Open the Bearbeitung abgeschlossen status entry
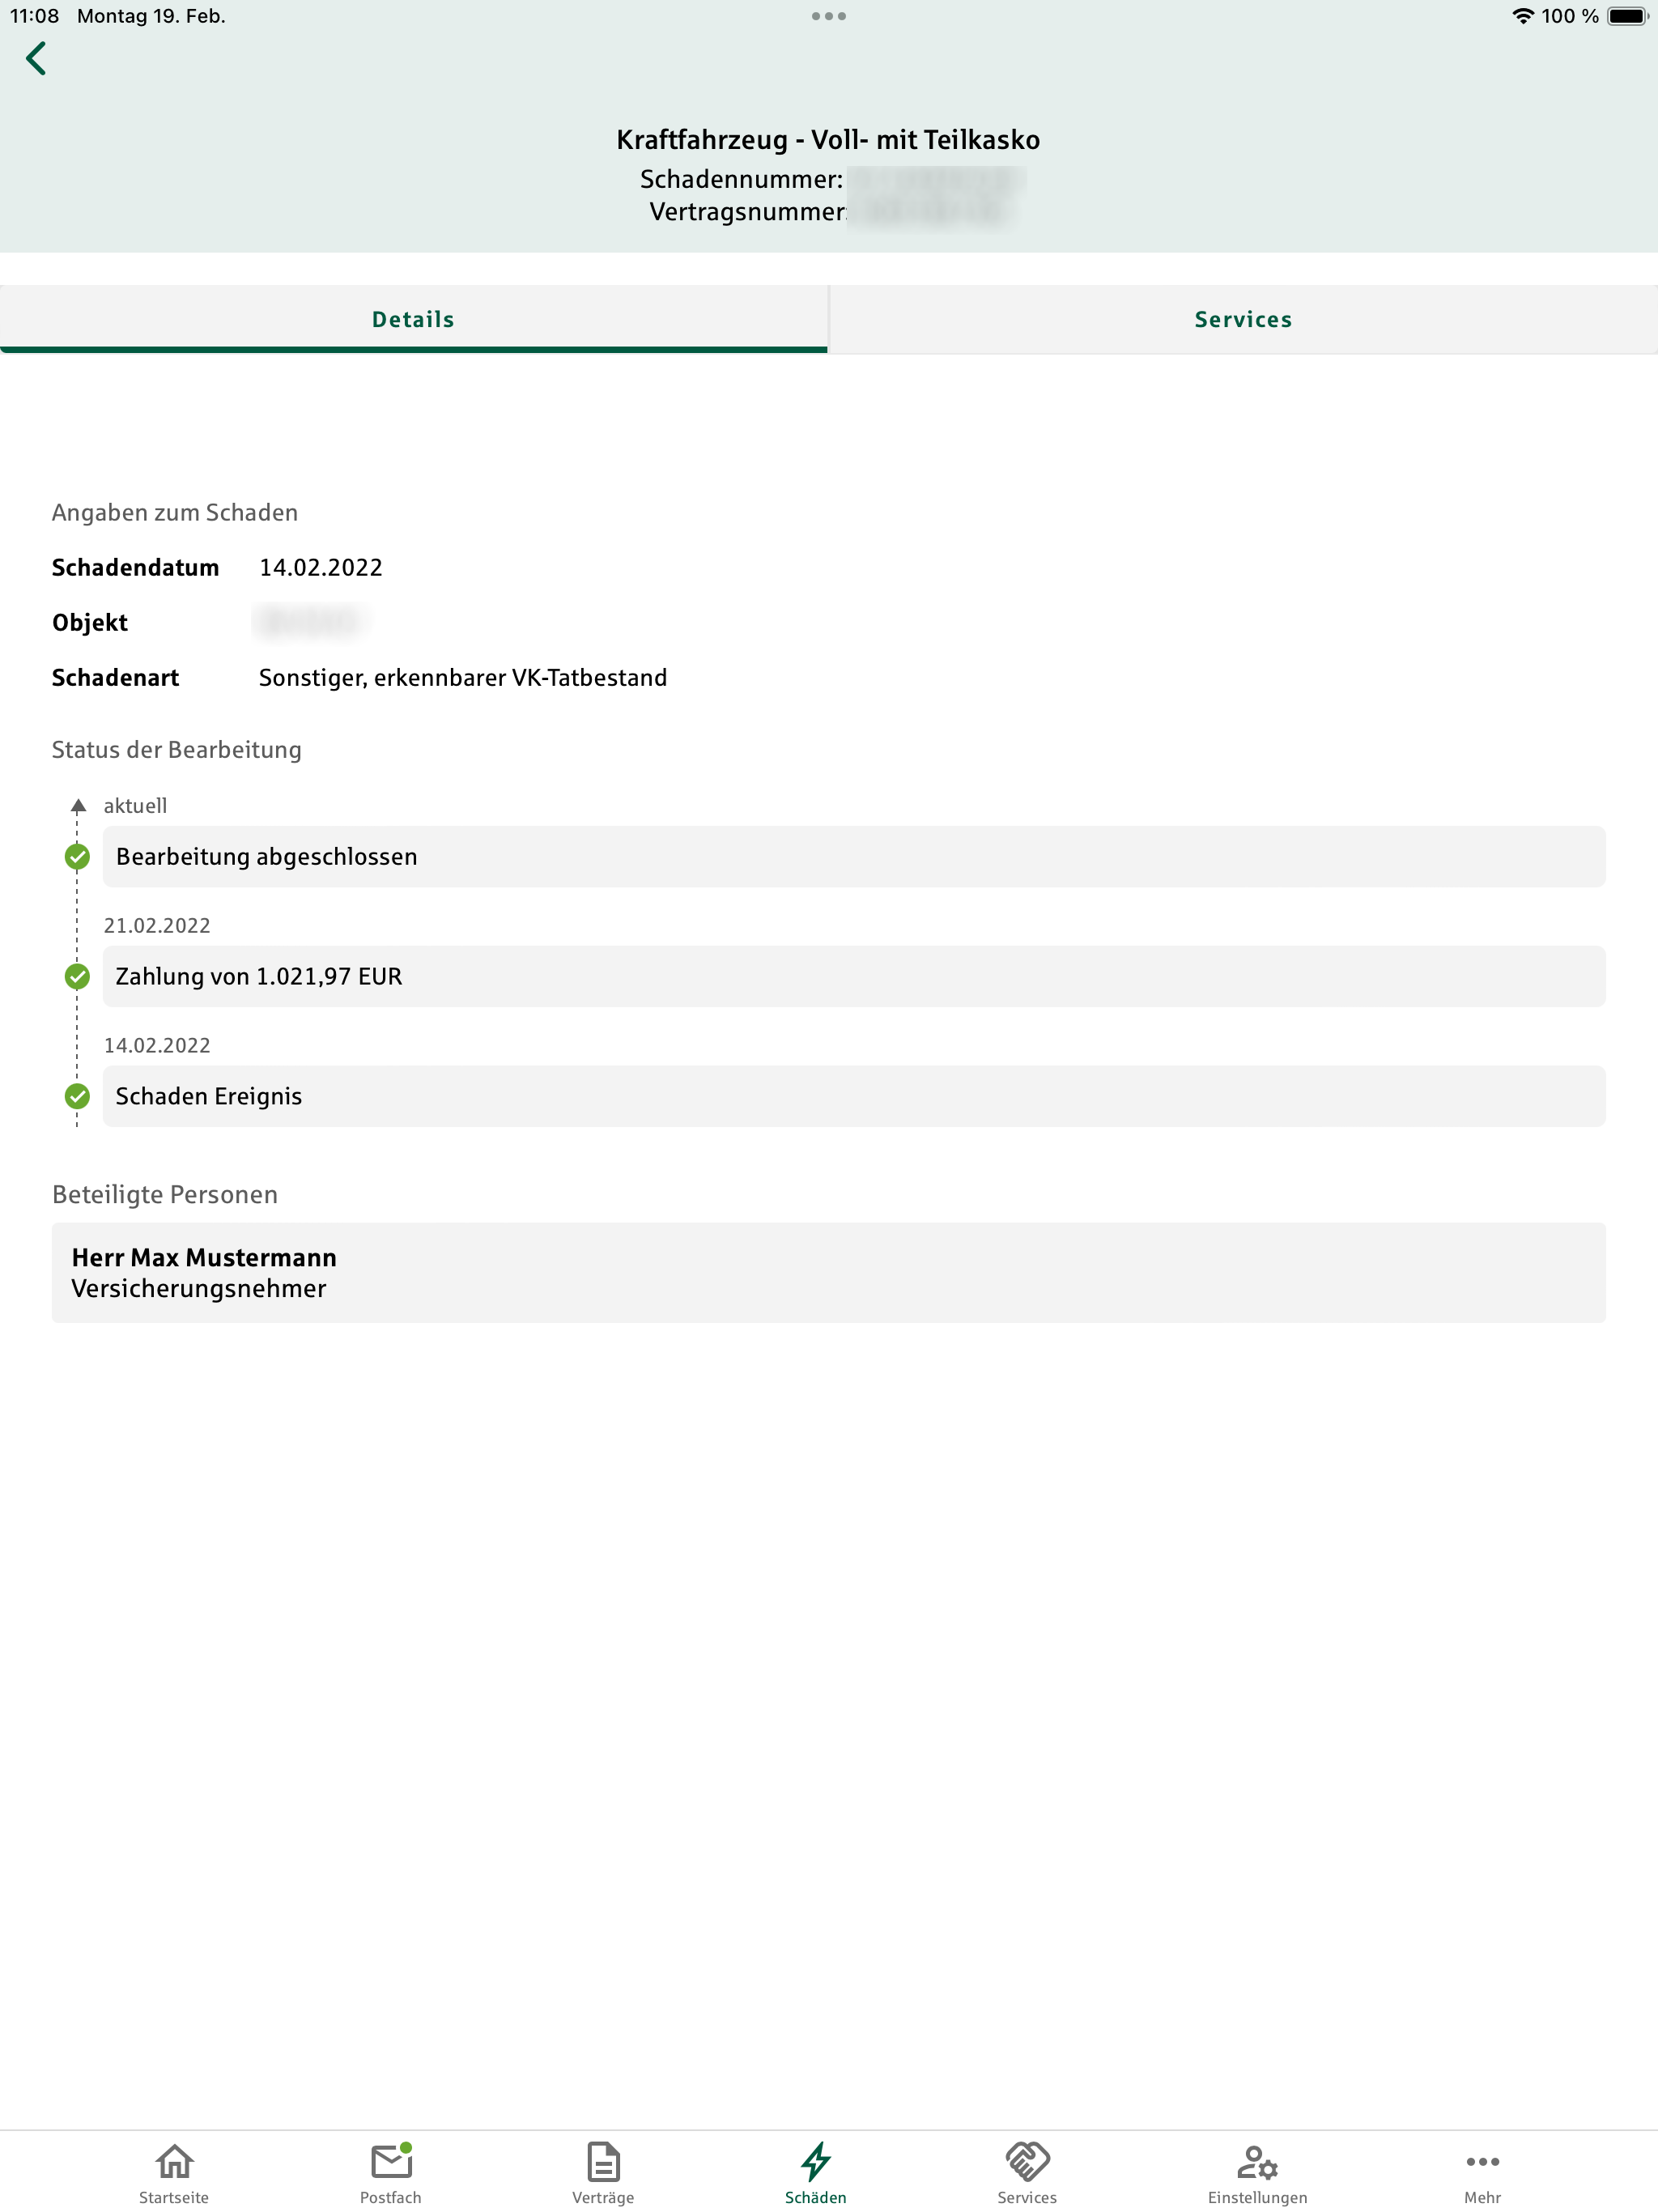Screen dimensions: 1658x2212 tap(854, 857)
